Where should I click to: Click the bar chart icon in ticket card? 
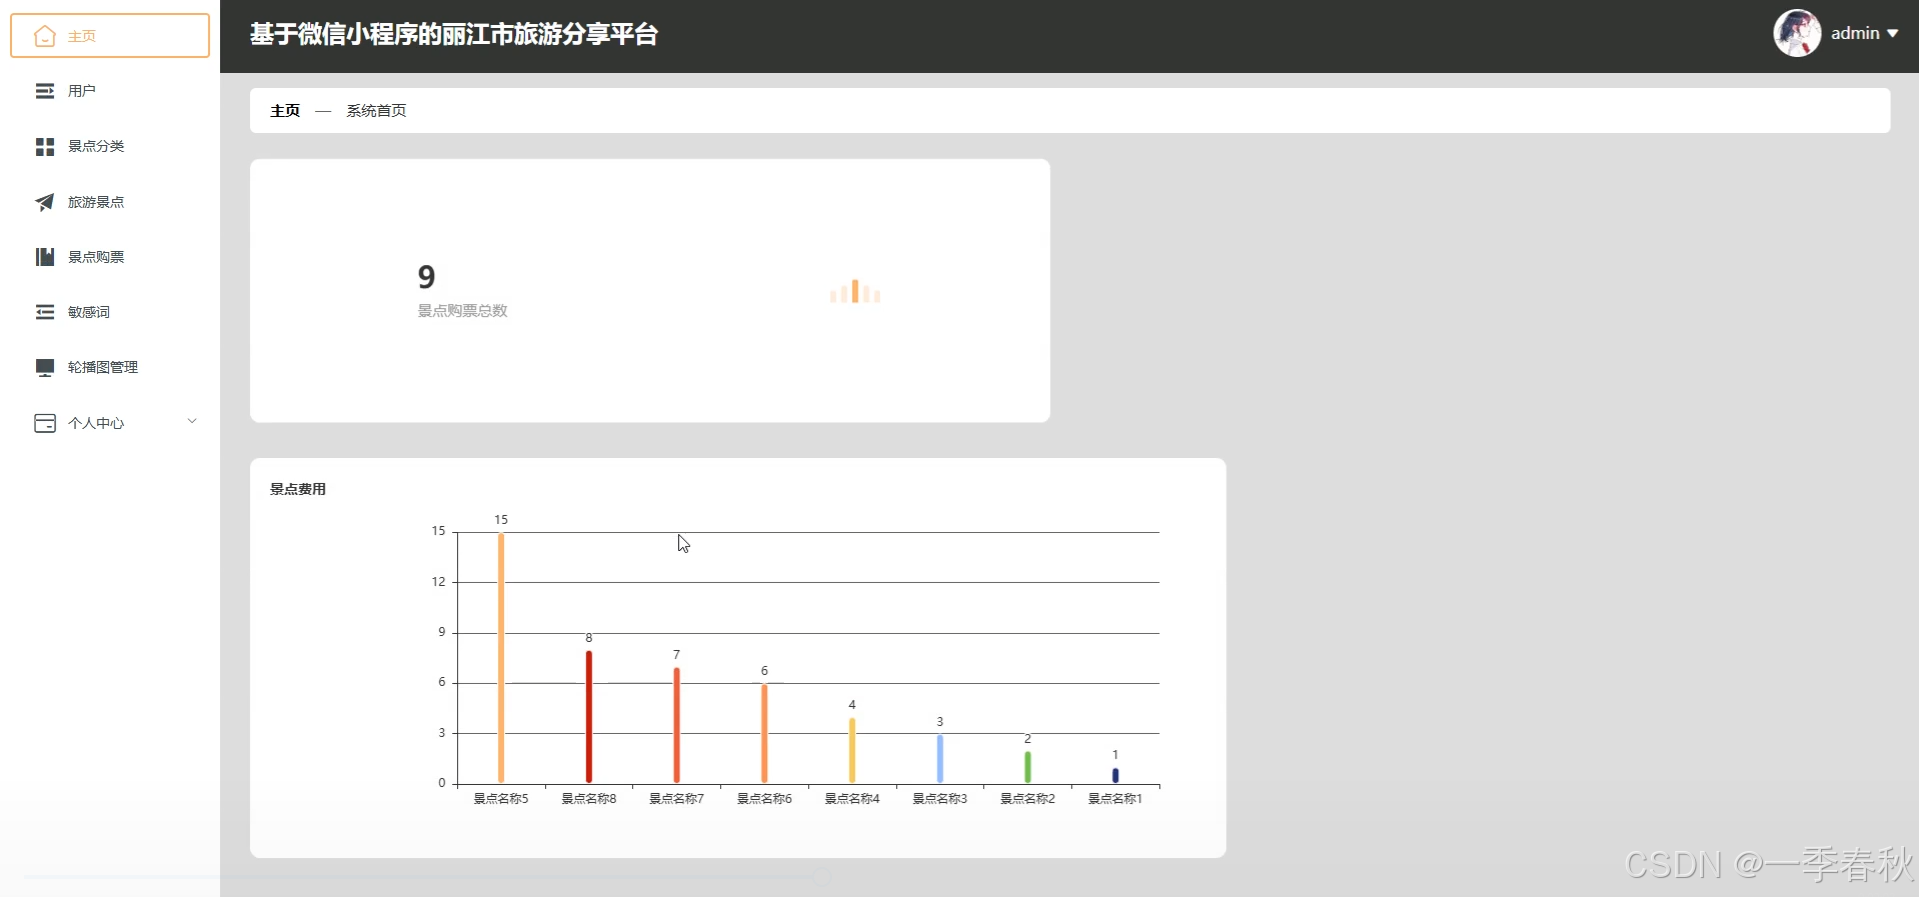(855, 291)
